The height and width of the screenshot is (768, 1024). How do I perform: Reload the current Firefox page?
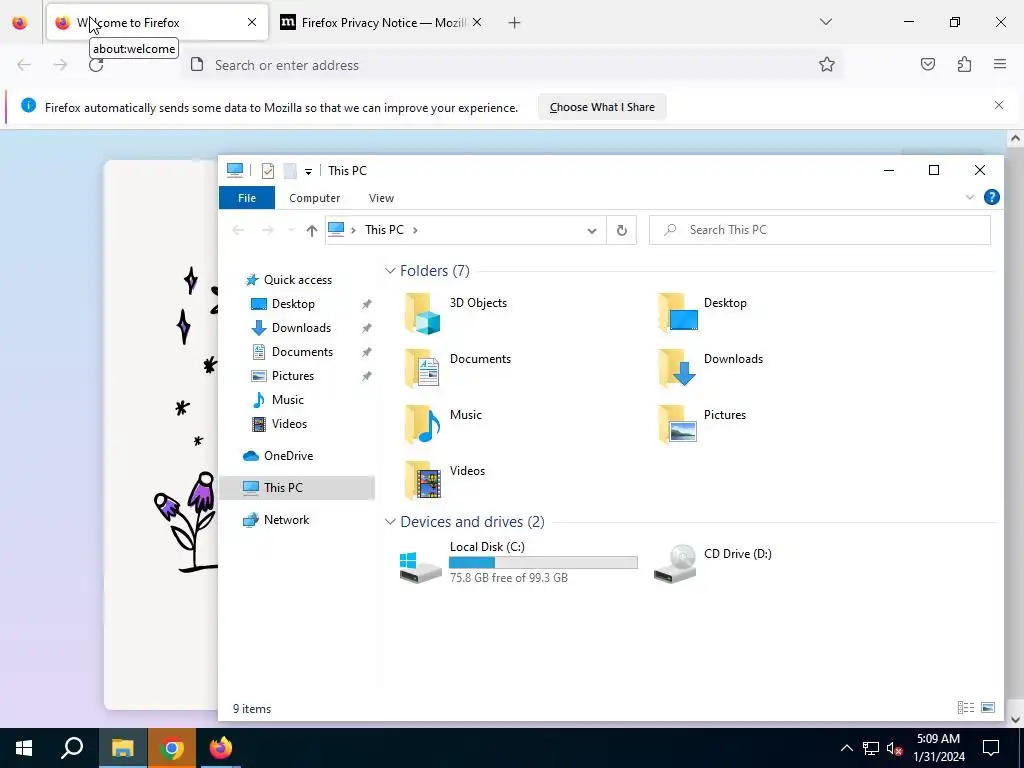(96, 64)
